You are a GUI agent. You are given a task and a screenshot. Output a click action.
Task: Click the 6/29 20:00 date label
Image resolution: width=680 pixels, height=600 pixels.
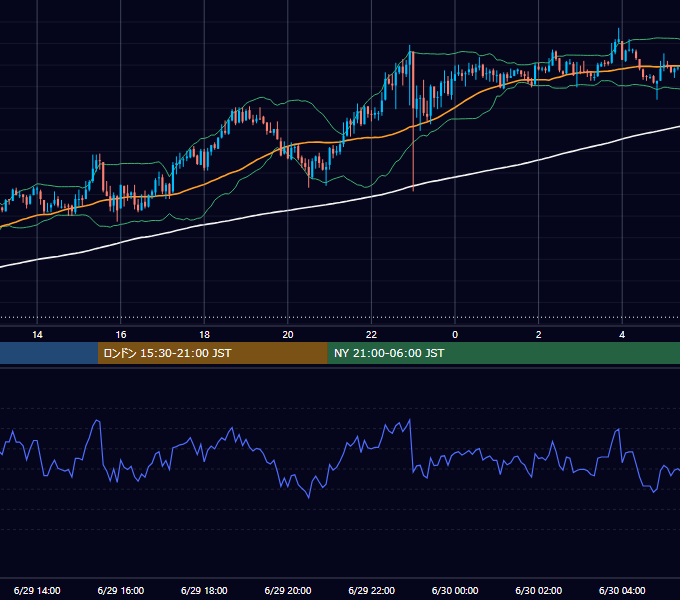tap(288, 590)
